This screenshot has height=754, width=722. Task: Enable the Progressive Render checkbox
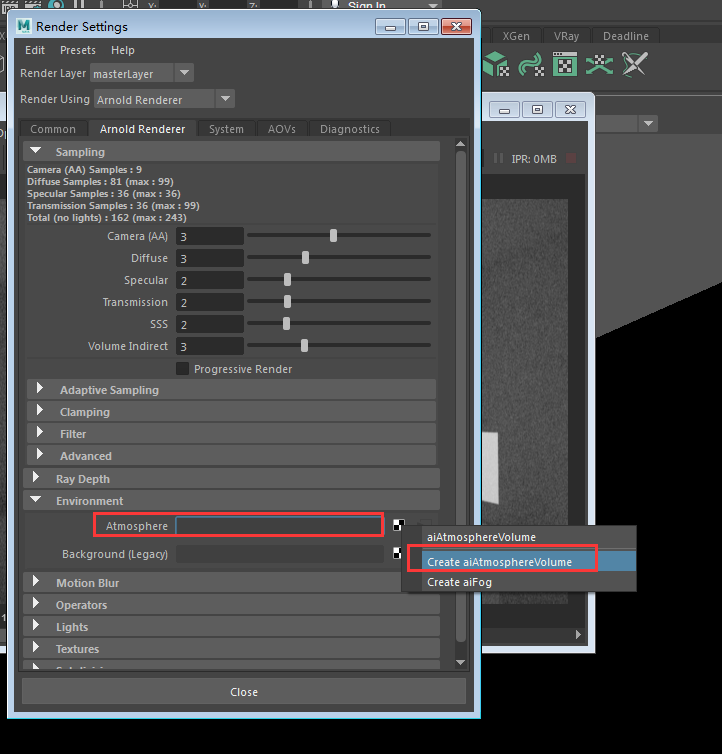click(x=182, y=369)
